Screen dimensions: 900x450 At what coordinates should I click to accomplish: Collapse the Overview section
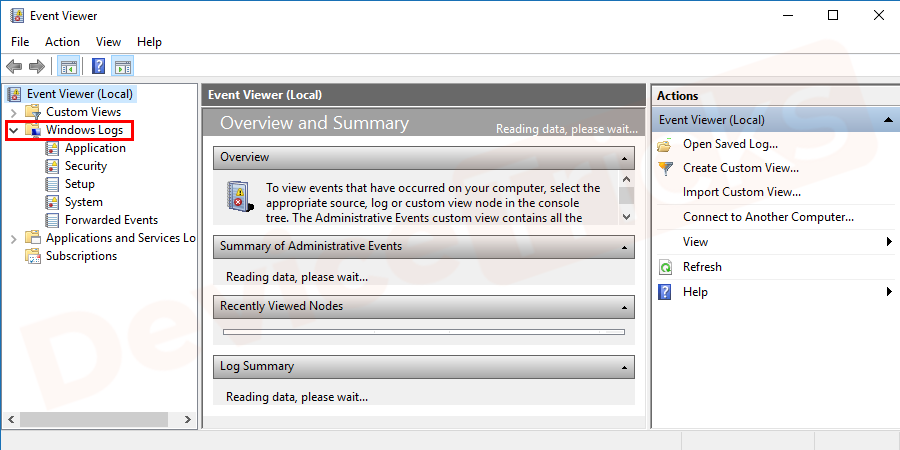624,158
